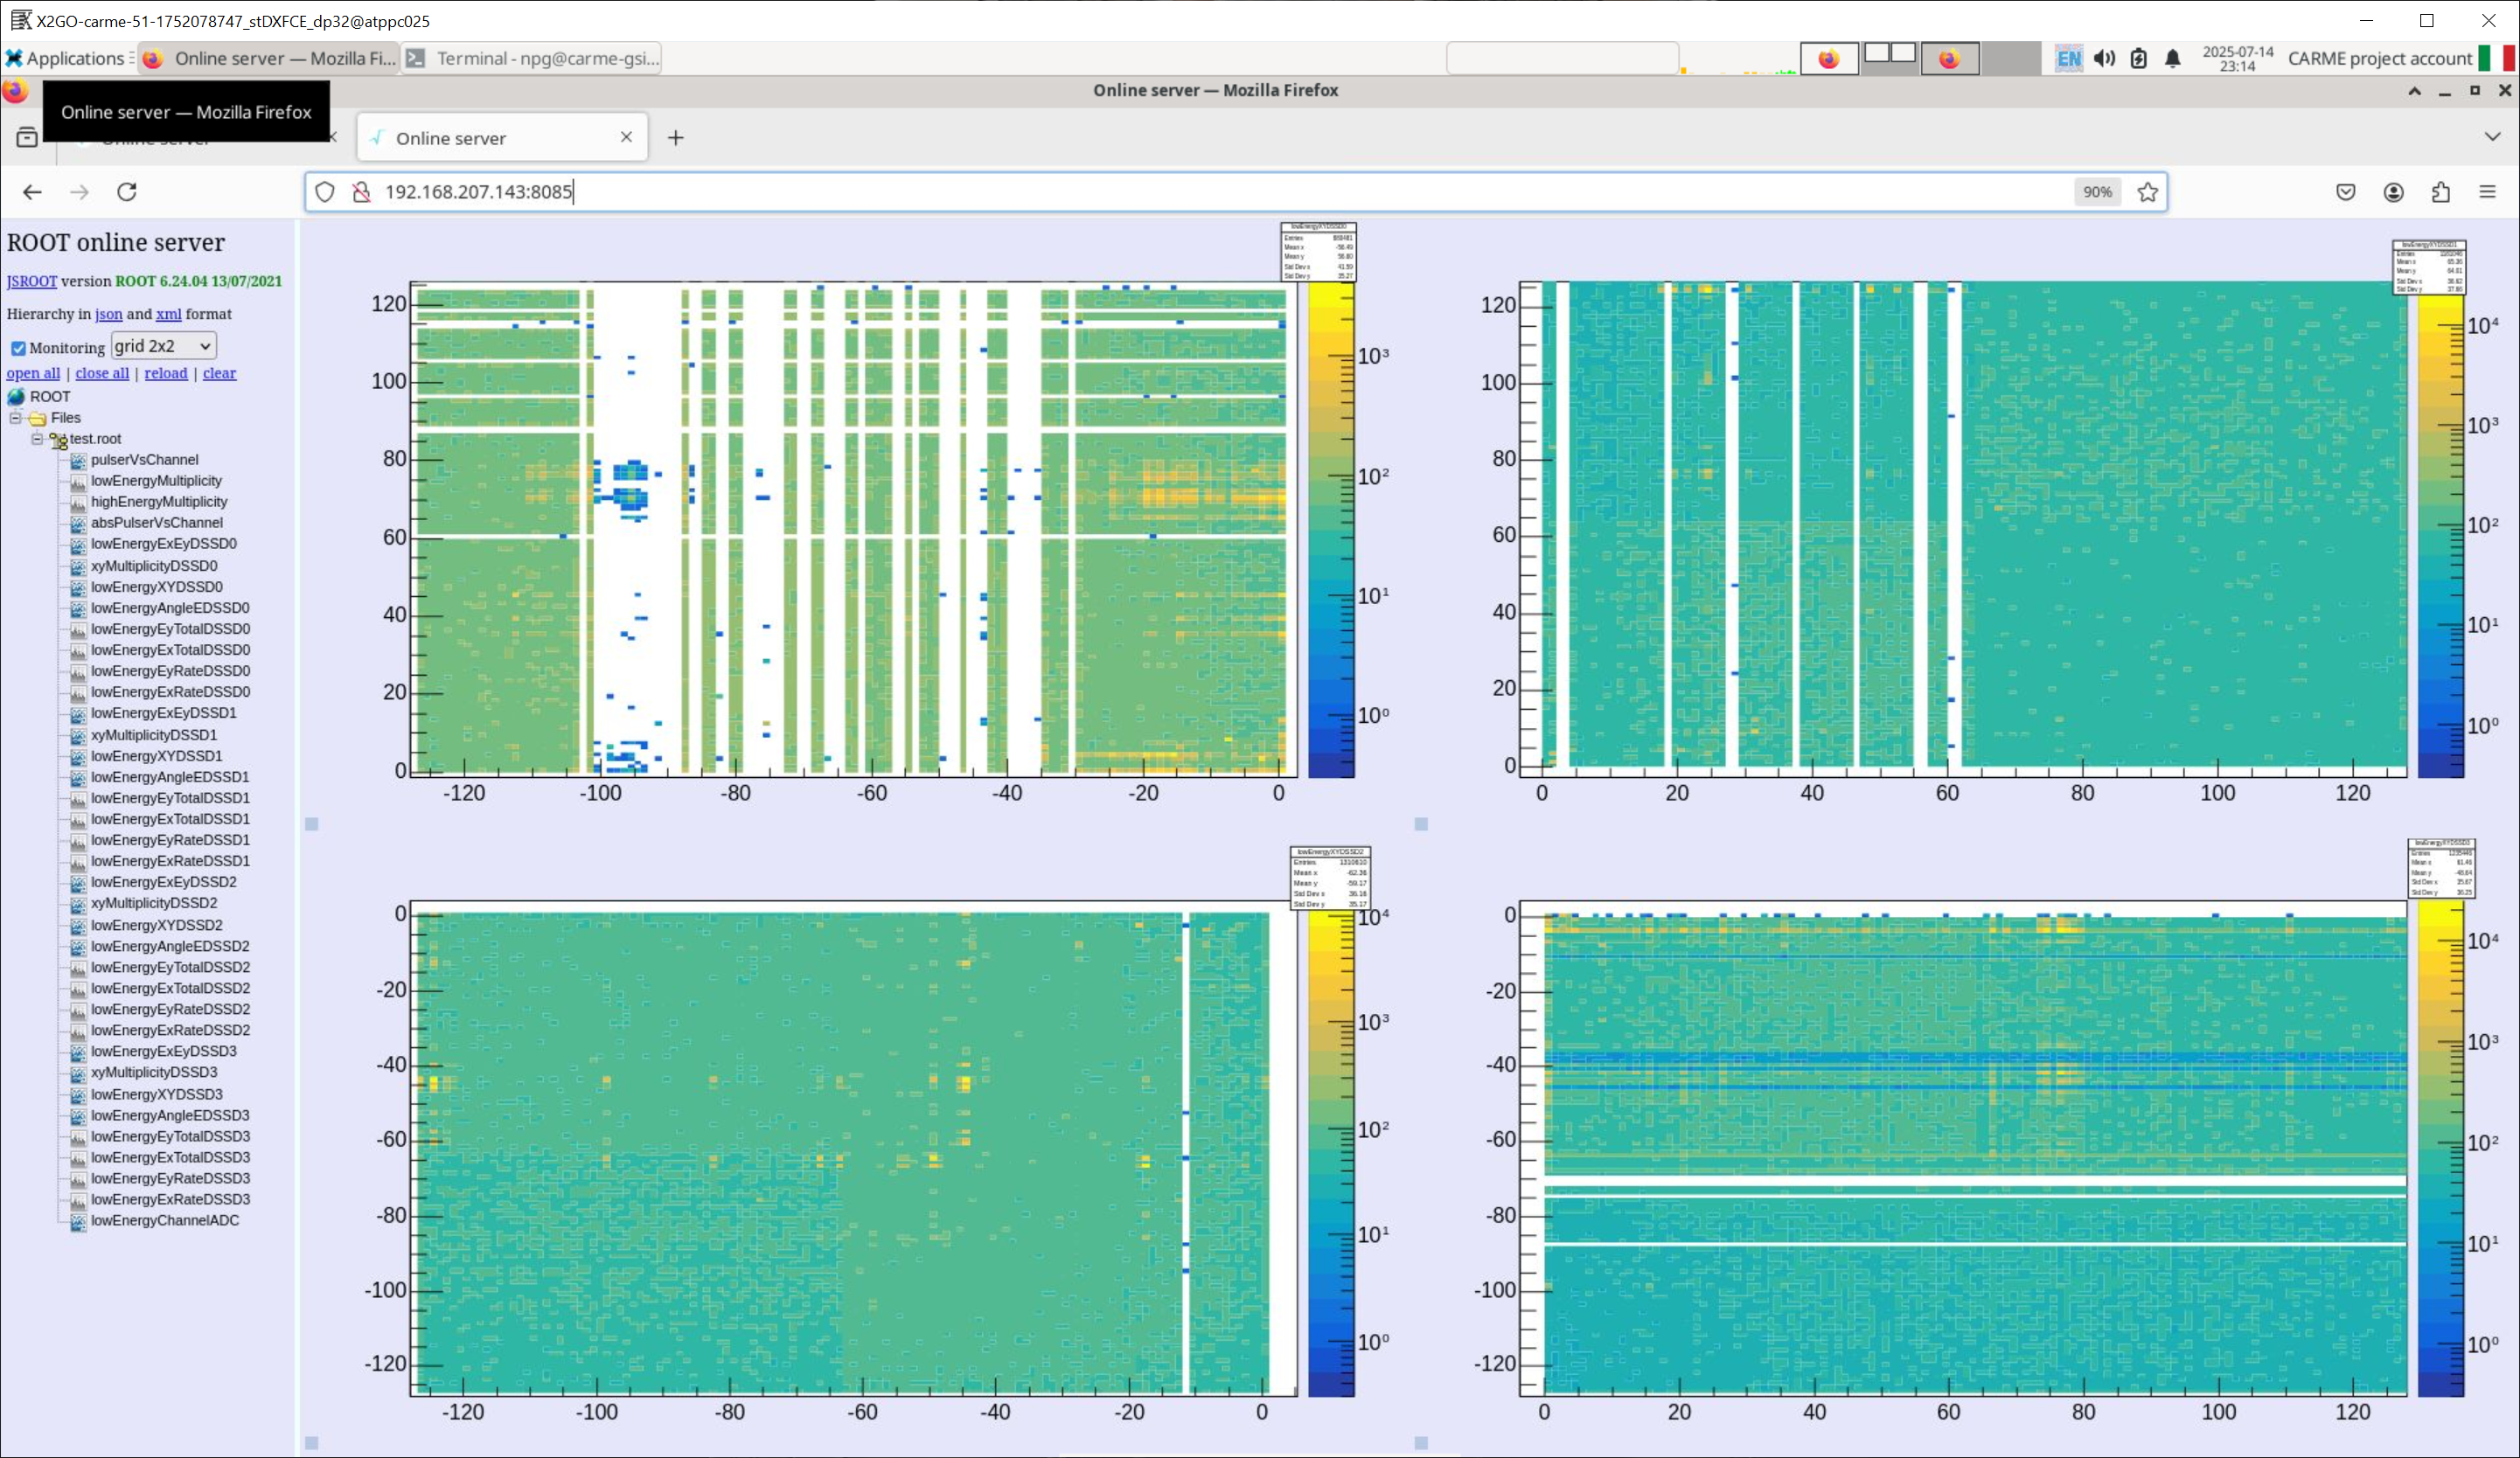Collapse the Files folder node
Image resolution: width=2520 pixels, height=1458 pixels.
[16, 418]
